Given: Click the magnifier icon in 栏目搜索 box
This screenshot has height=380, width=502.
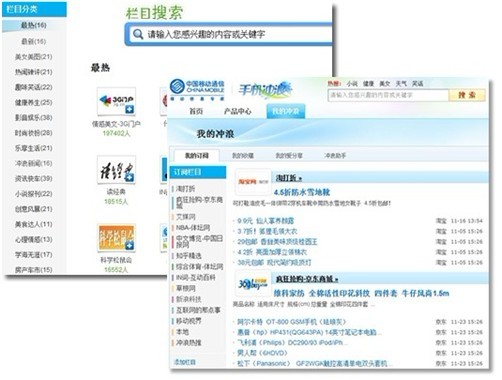Looking at the screenshot, I should (137, 34).
